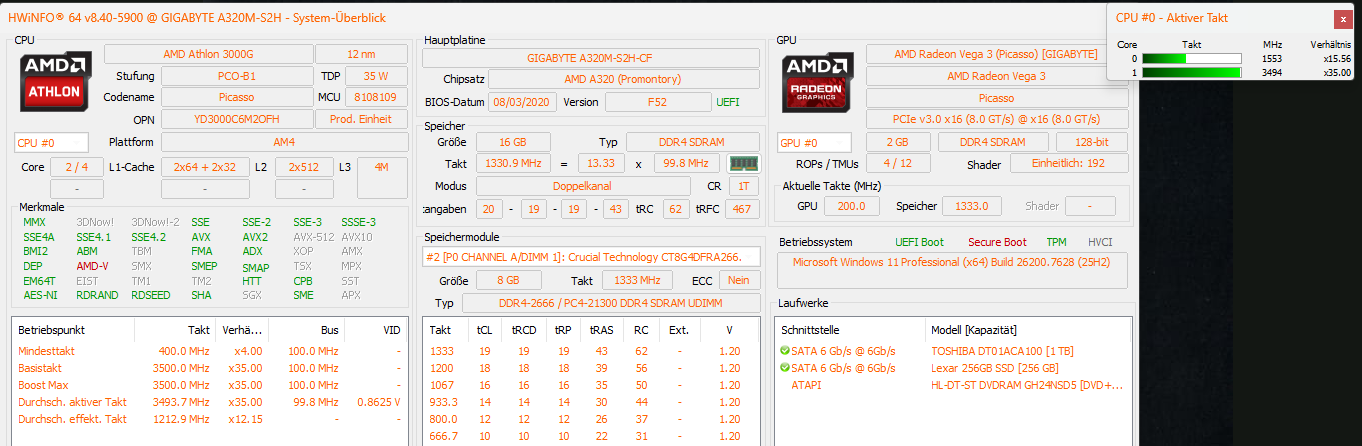Click the Einheitlich: 192 shader field
Screen dimensions: 1362x446
pos(1068,164)
